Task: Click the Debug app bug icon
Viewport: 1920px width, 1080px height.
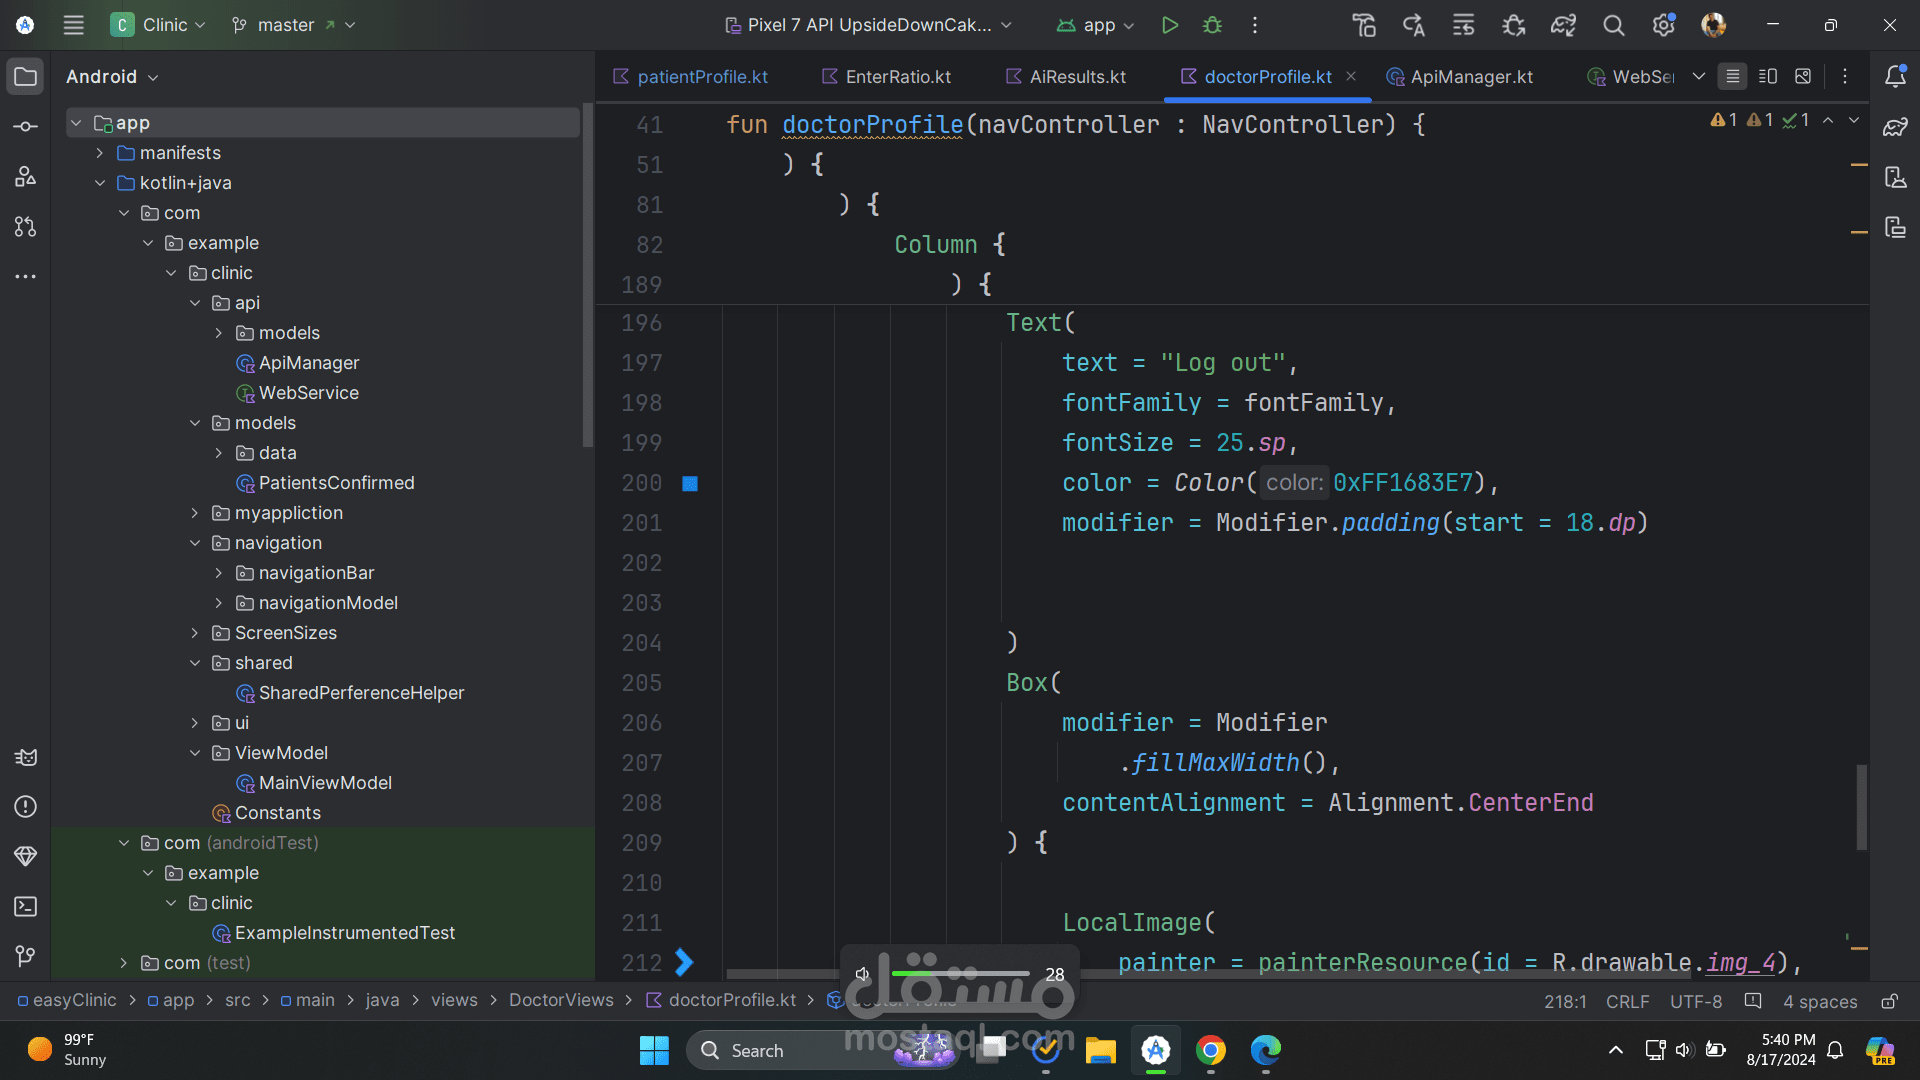Action: pos(1212,25)
